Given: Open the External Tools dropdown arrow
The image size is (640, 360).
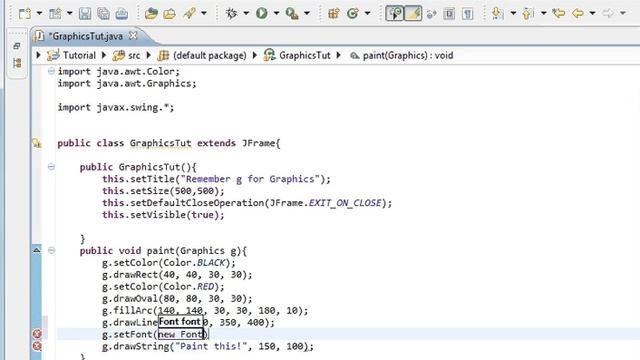Looking at the screenshot, I should click(307, 13).
